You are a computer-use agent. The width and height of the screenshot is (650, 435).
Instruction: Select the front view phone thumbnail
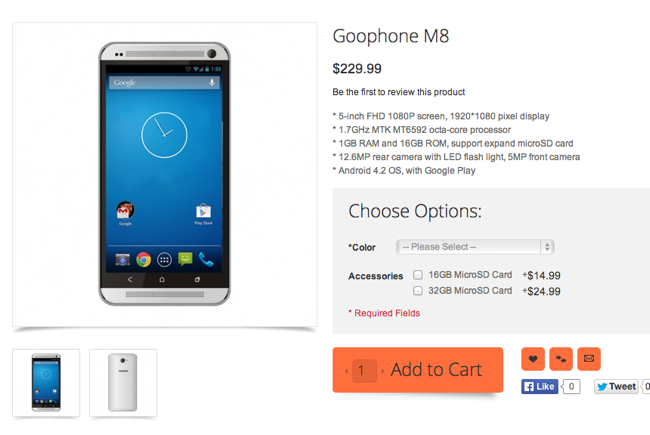coord(46,382)
